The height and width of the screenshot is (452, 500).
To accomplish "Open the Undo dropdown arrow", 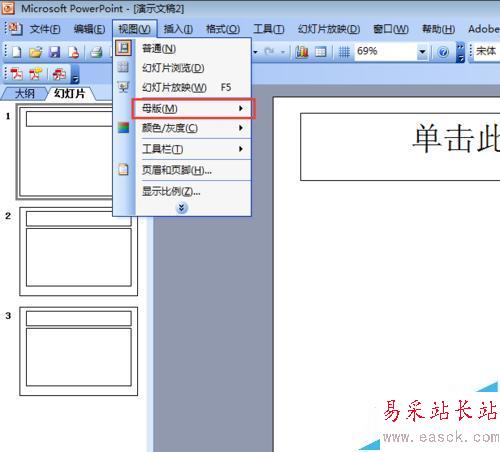I will [256, 52].
